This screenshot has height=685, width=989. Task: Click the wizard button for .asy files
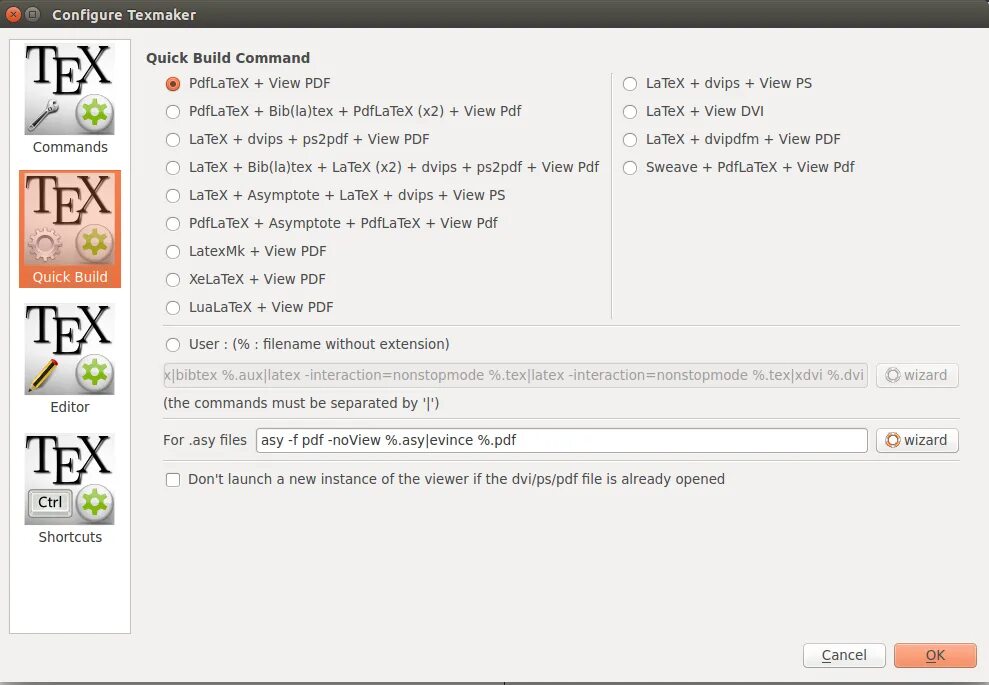tap(917, 440)
